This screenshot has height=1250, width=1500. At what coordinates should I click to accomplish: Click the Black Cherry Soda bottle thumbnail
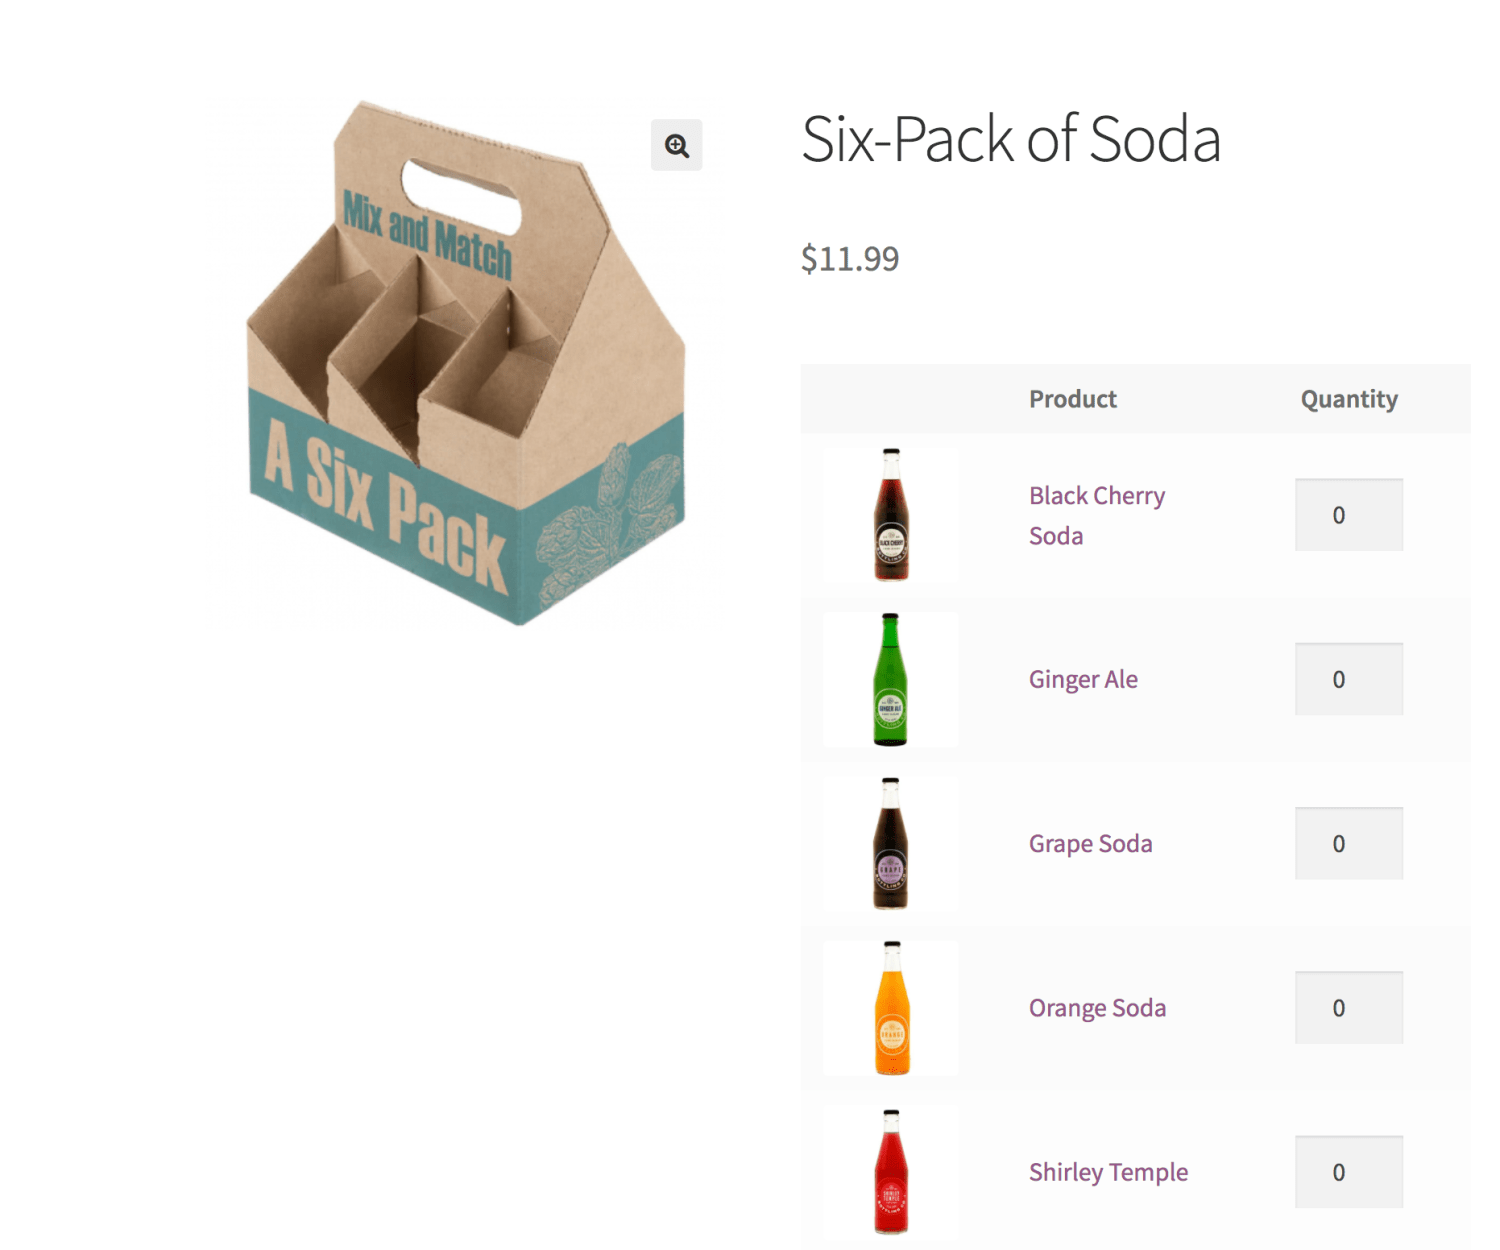pyautogui.click(x=890, y=514)
